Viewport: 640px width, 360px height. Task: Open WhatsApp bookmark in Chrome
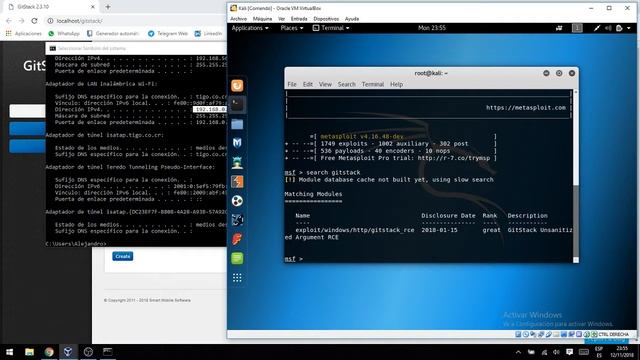click(x=64, y=33)
